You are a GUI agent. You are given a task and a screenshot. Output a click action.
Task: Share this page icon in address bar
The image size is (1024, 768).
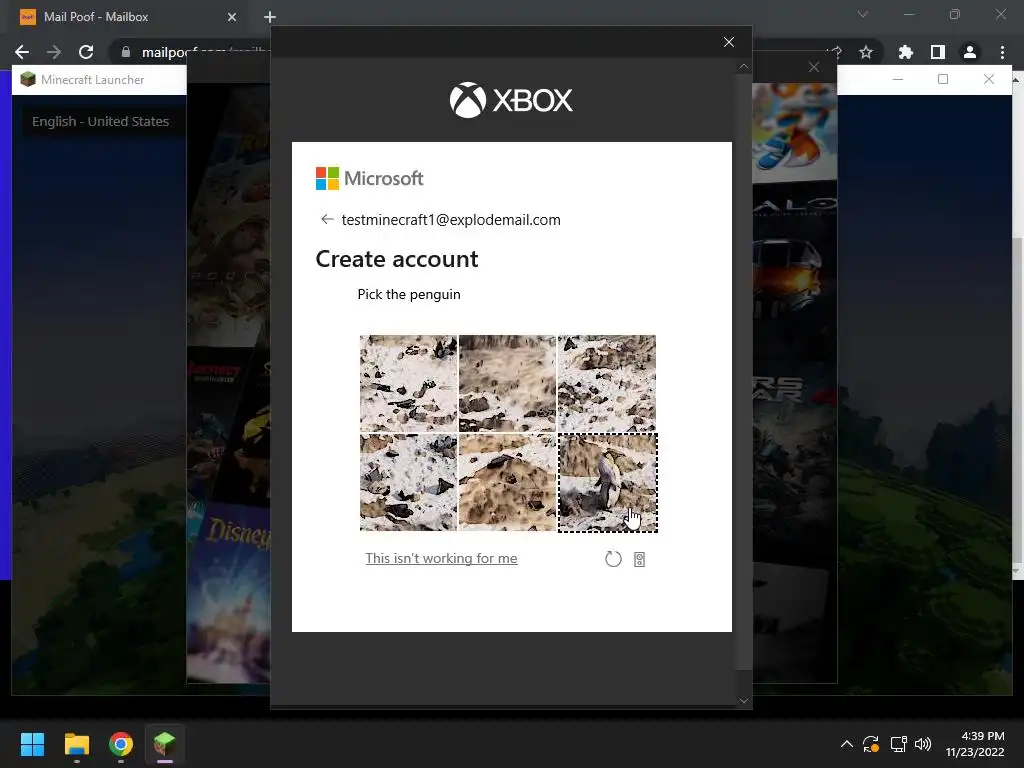click(x=835, y=52)
